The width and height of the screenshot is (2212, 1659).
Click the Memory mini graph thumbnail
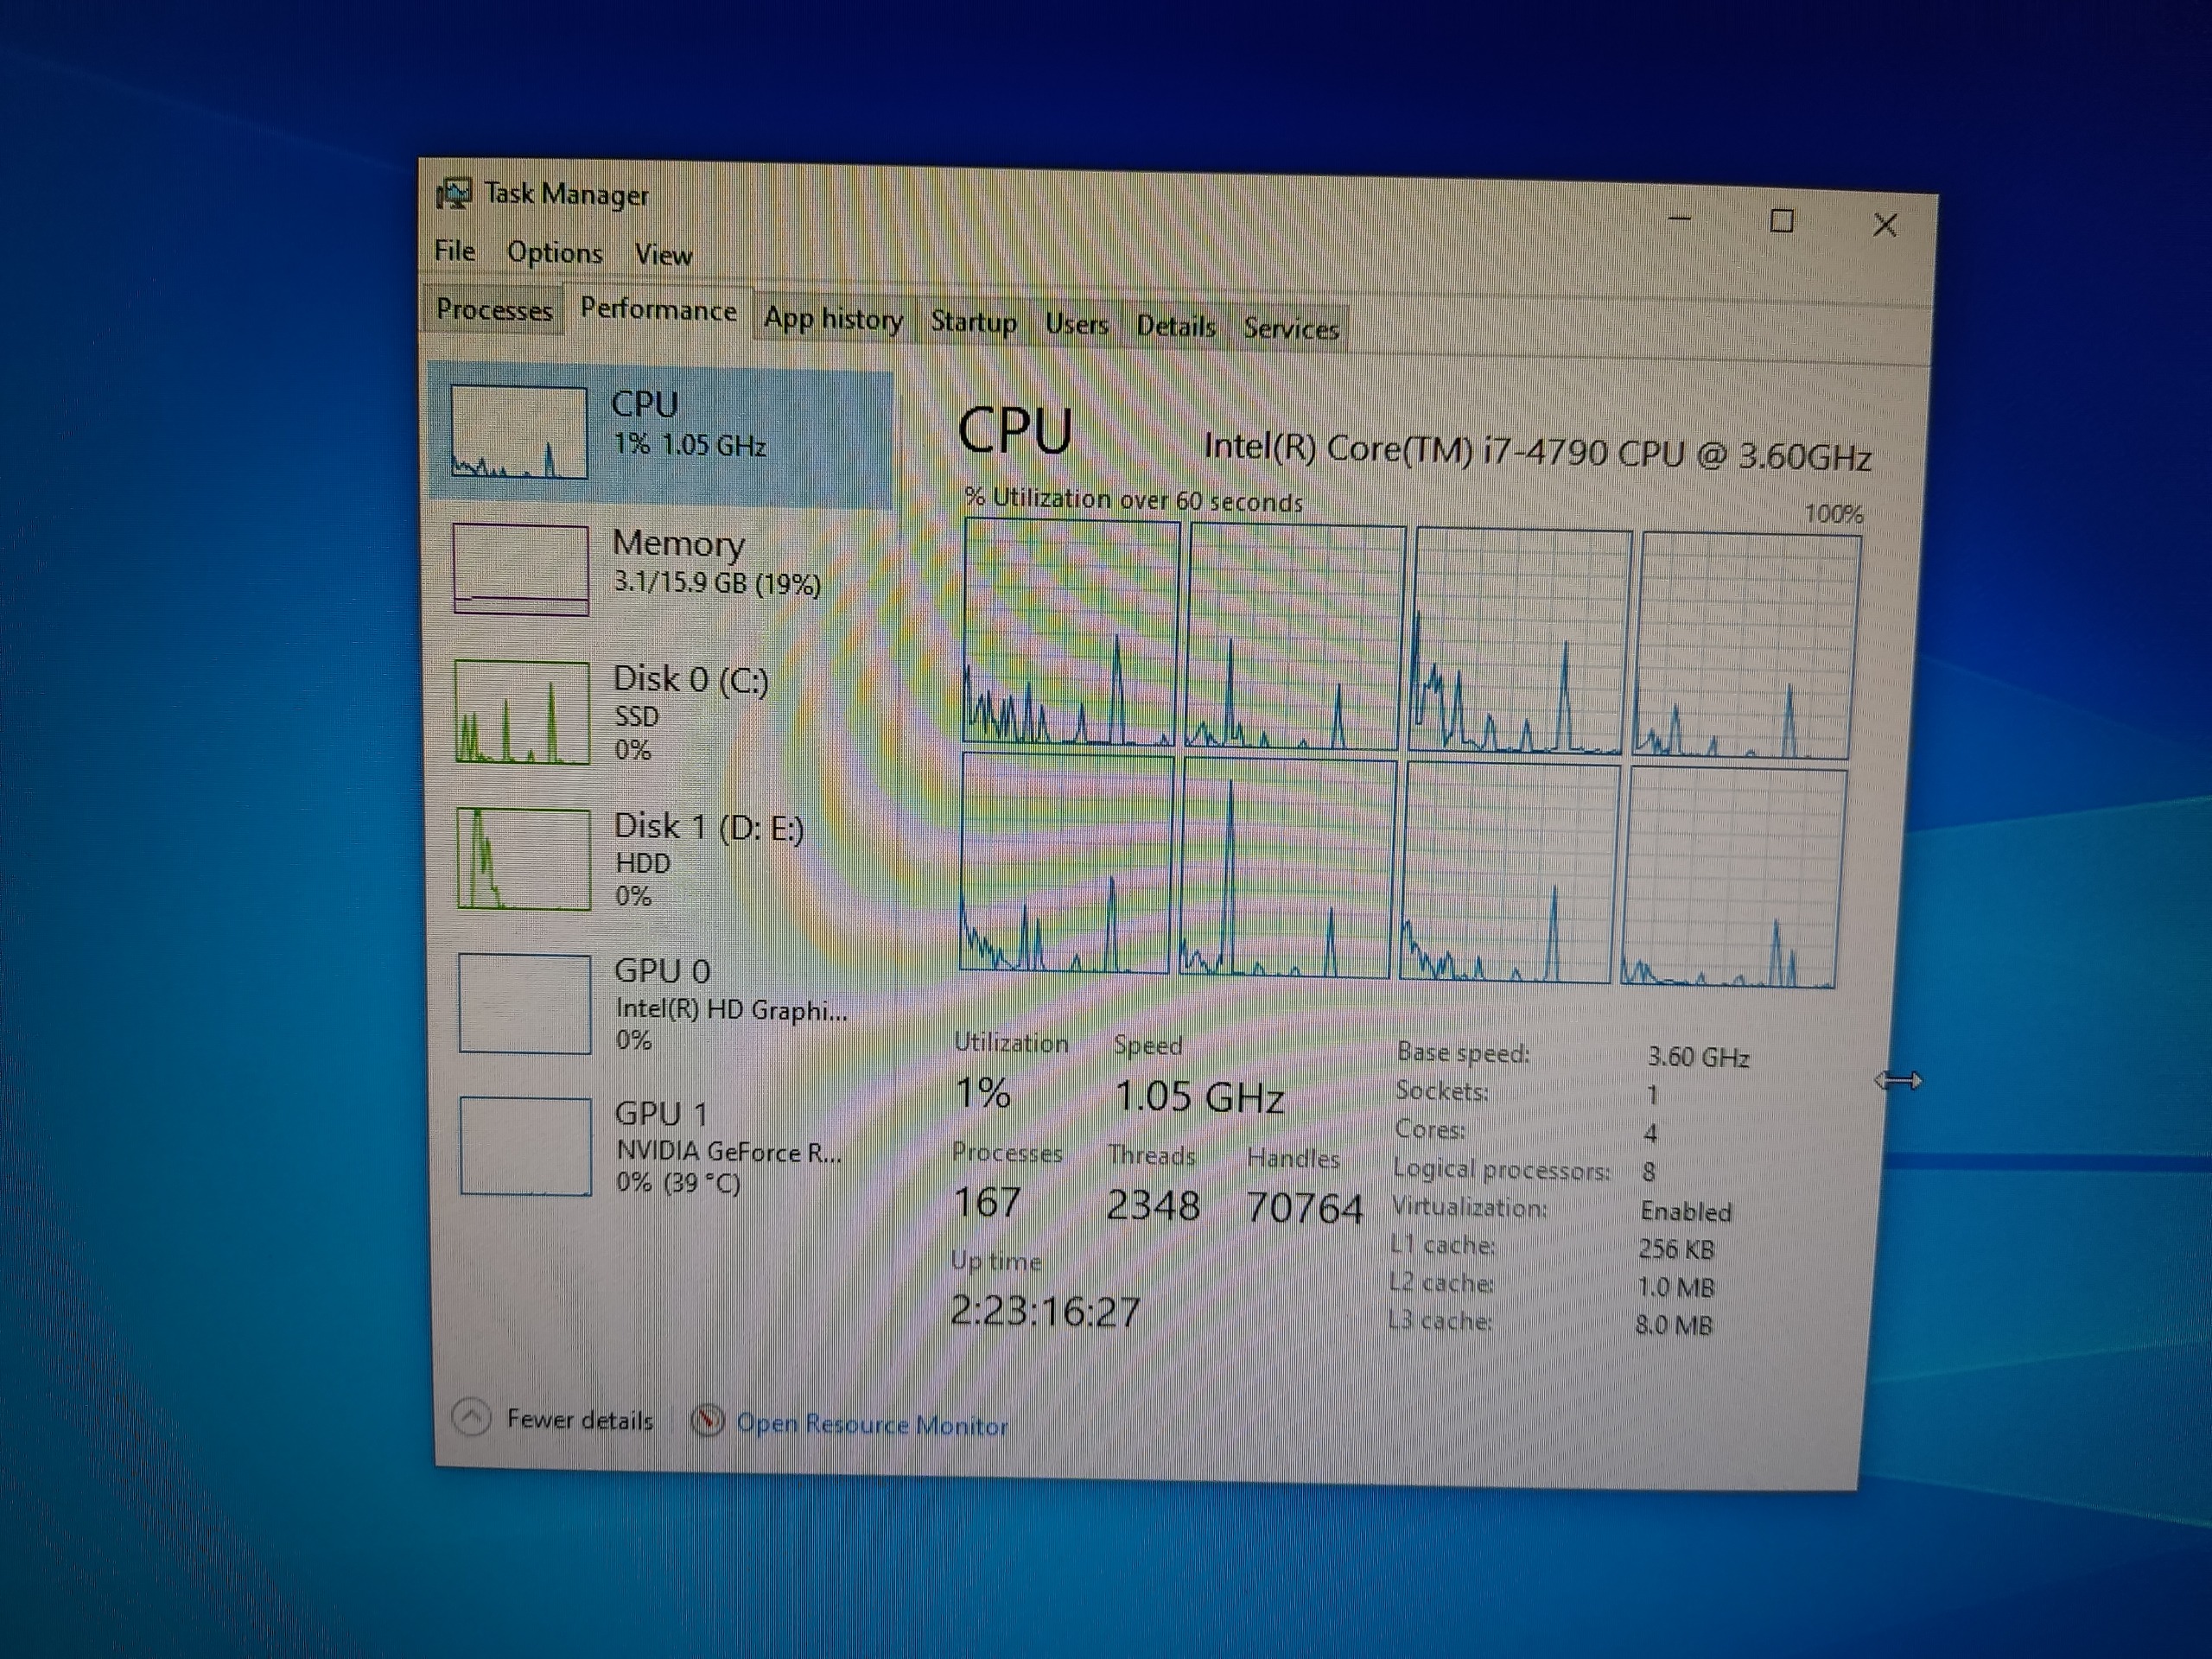point(520,569)
